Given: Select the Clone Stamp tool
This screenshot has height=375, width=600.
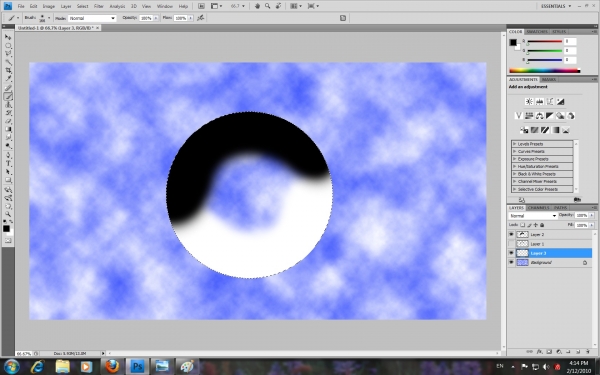Looking at the screenshot, I should [8, 105].
